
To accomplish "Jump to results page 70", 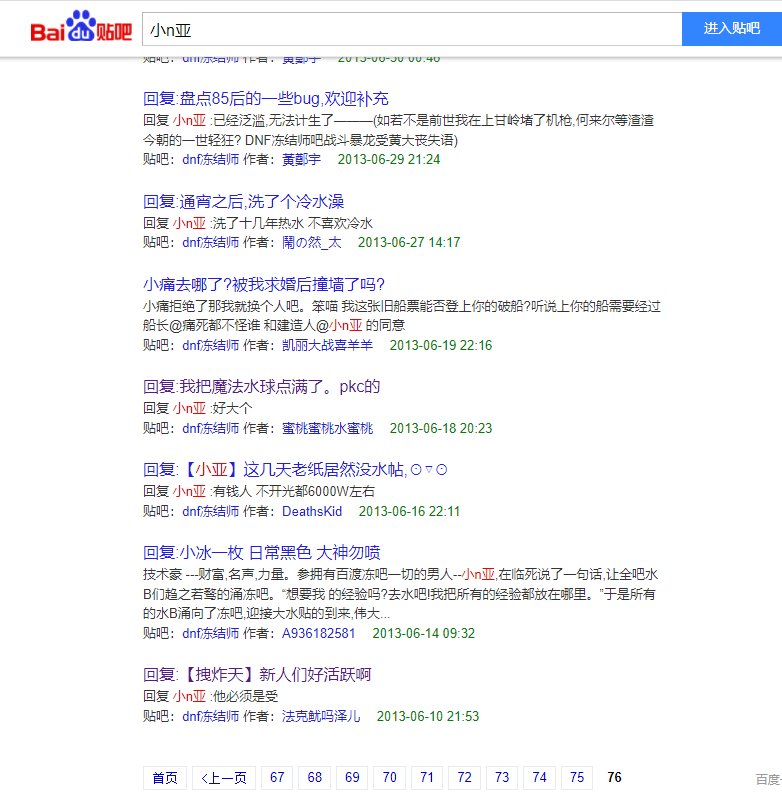I will (x=390, y=778).
